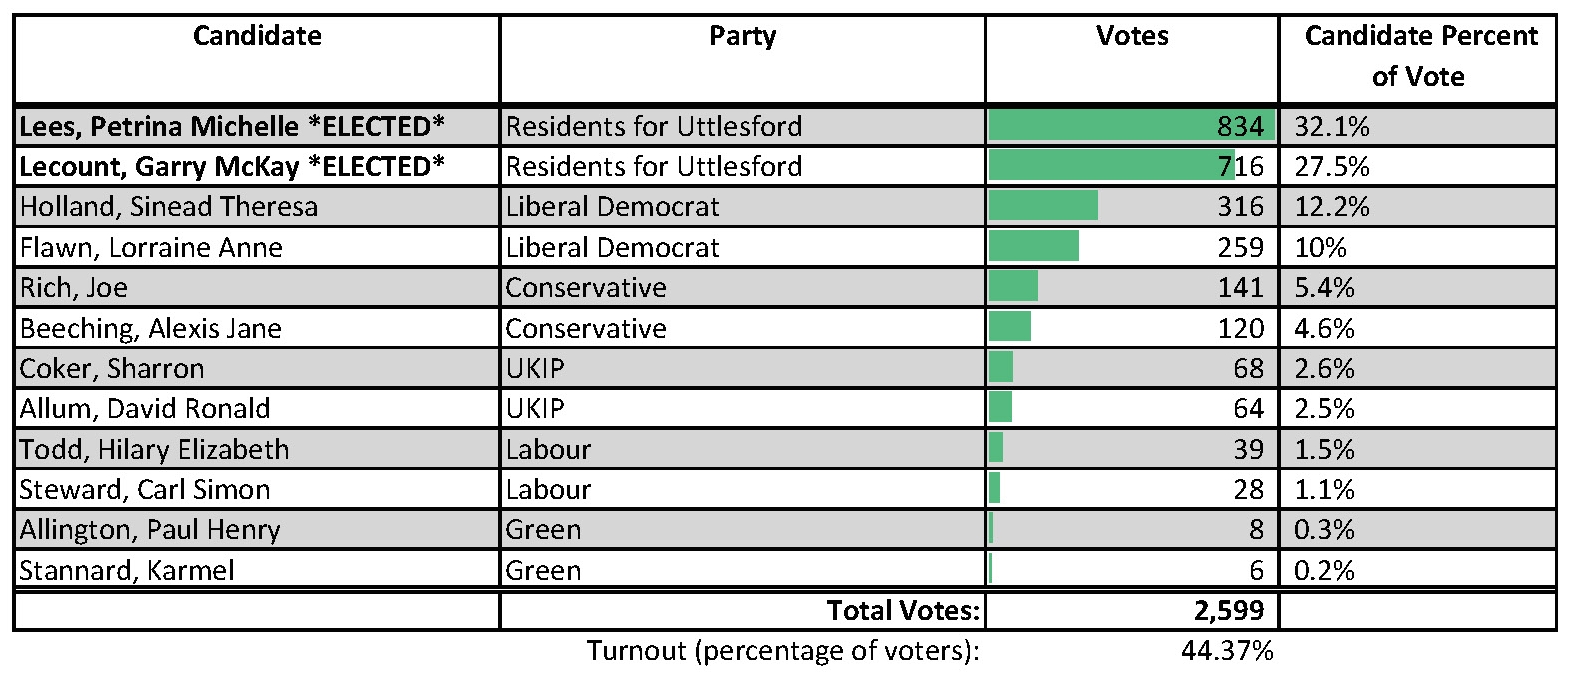Click UKIP party cell for Allum
1573x684 pixels.
(535, 409)
